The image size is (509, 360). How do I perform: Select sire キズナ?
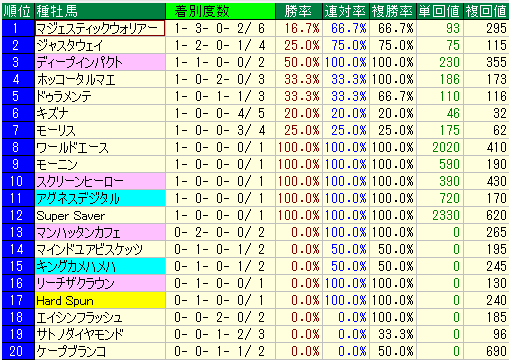tap(100, 113)
